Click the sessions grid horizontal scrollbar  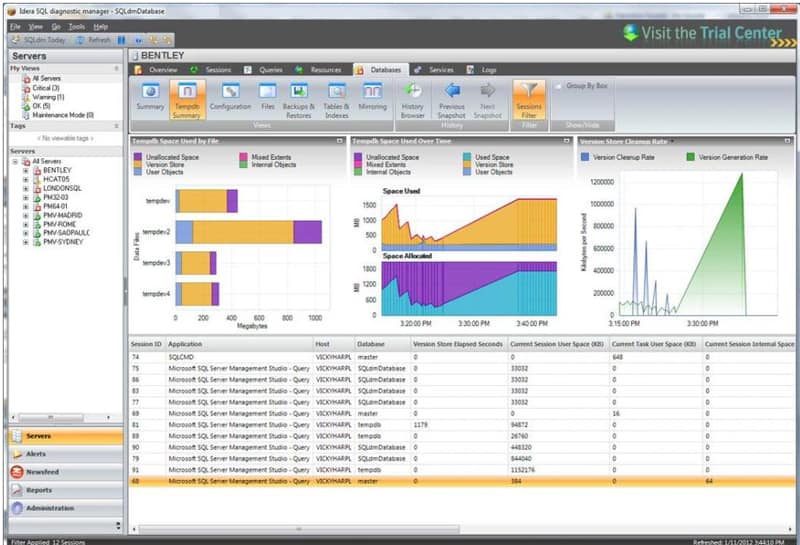coord(299,529)
